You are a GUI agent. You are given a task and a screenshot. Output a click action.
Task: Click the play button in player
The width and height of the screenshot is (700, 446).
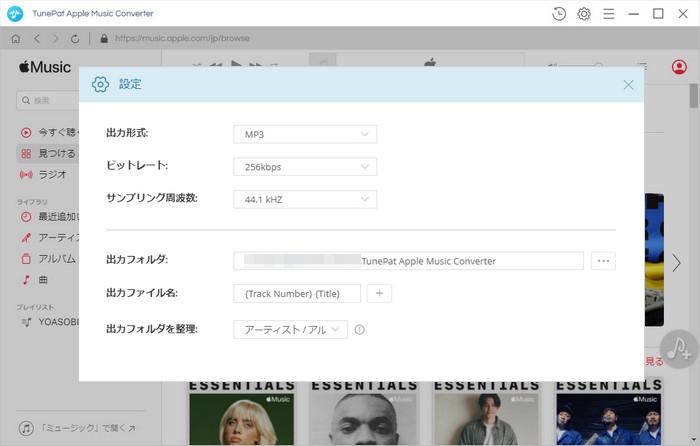tap(236, 63)
